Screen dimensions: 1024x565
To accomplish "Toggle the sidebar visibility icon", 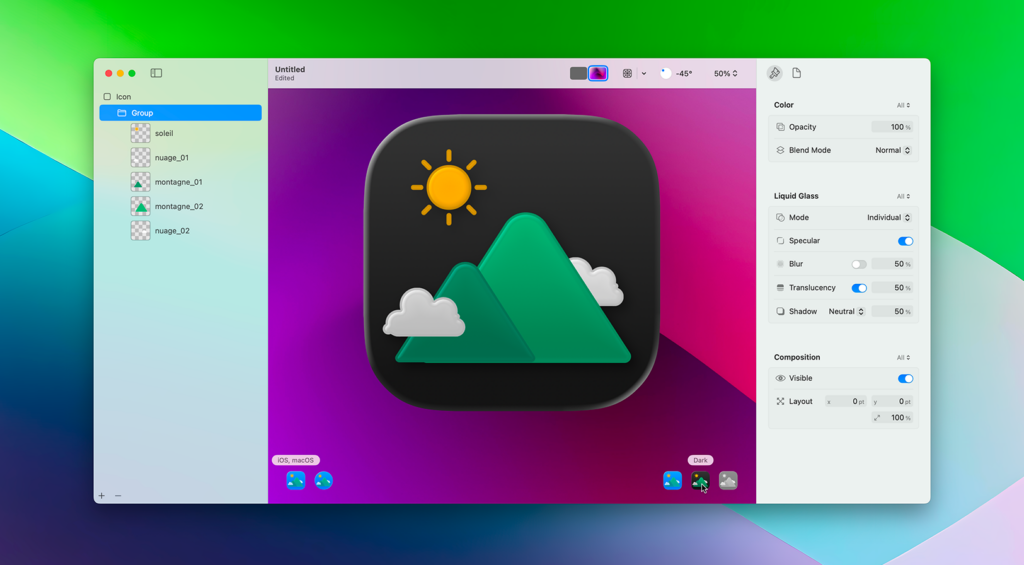I will click(x=156, y=73).
